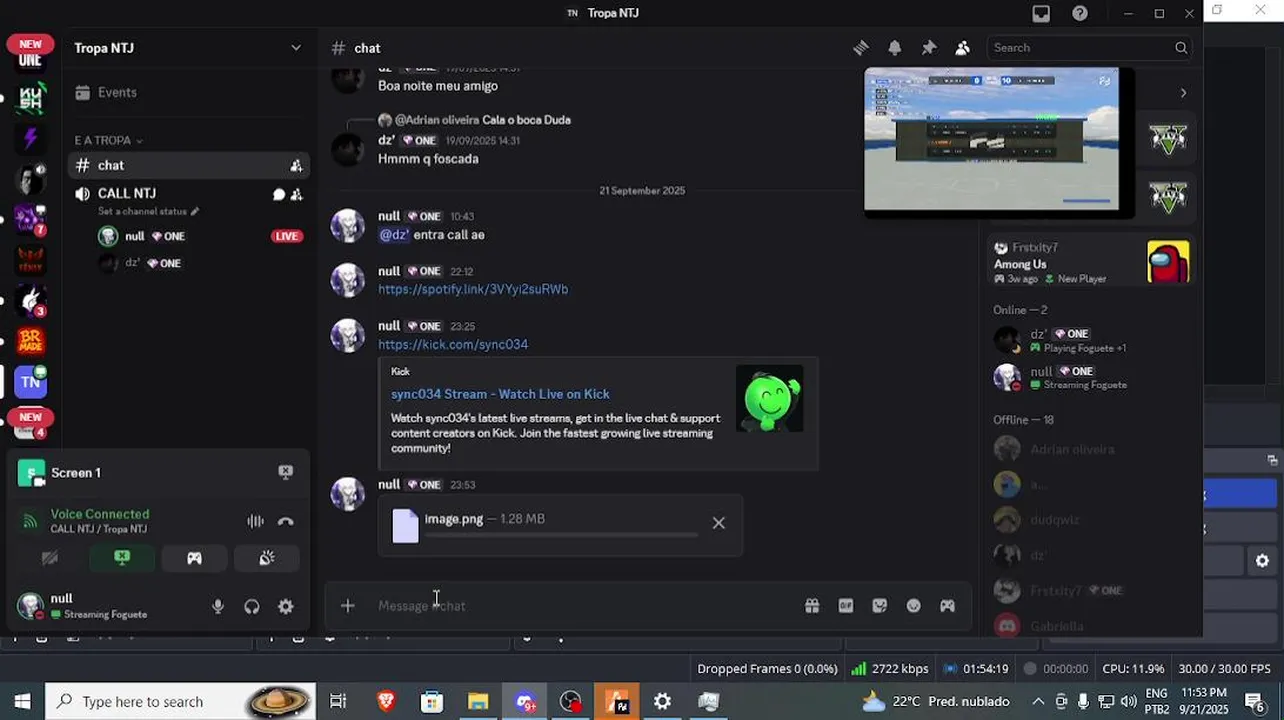Open the gift Nitro icon
The height and width of the screenshot is (720, 1284).
(812, 606)
